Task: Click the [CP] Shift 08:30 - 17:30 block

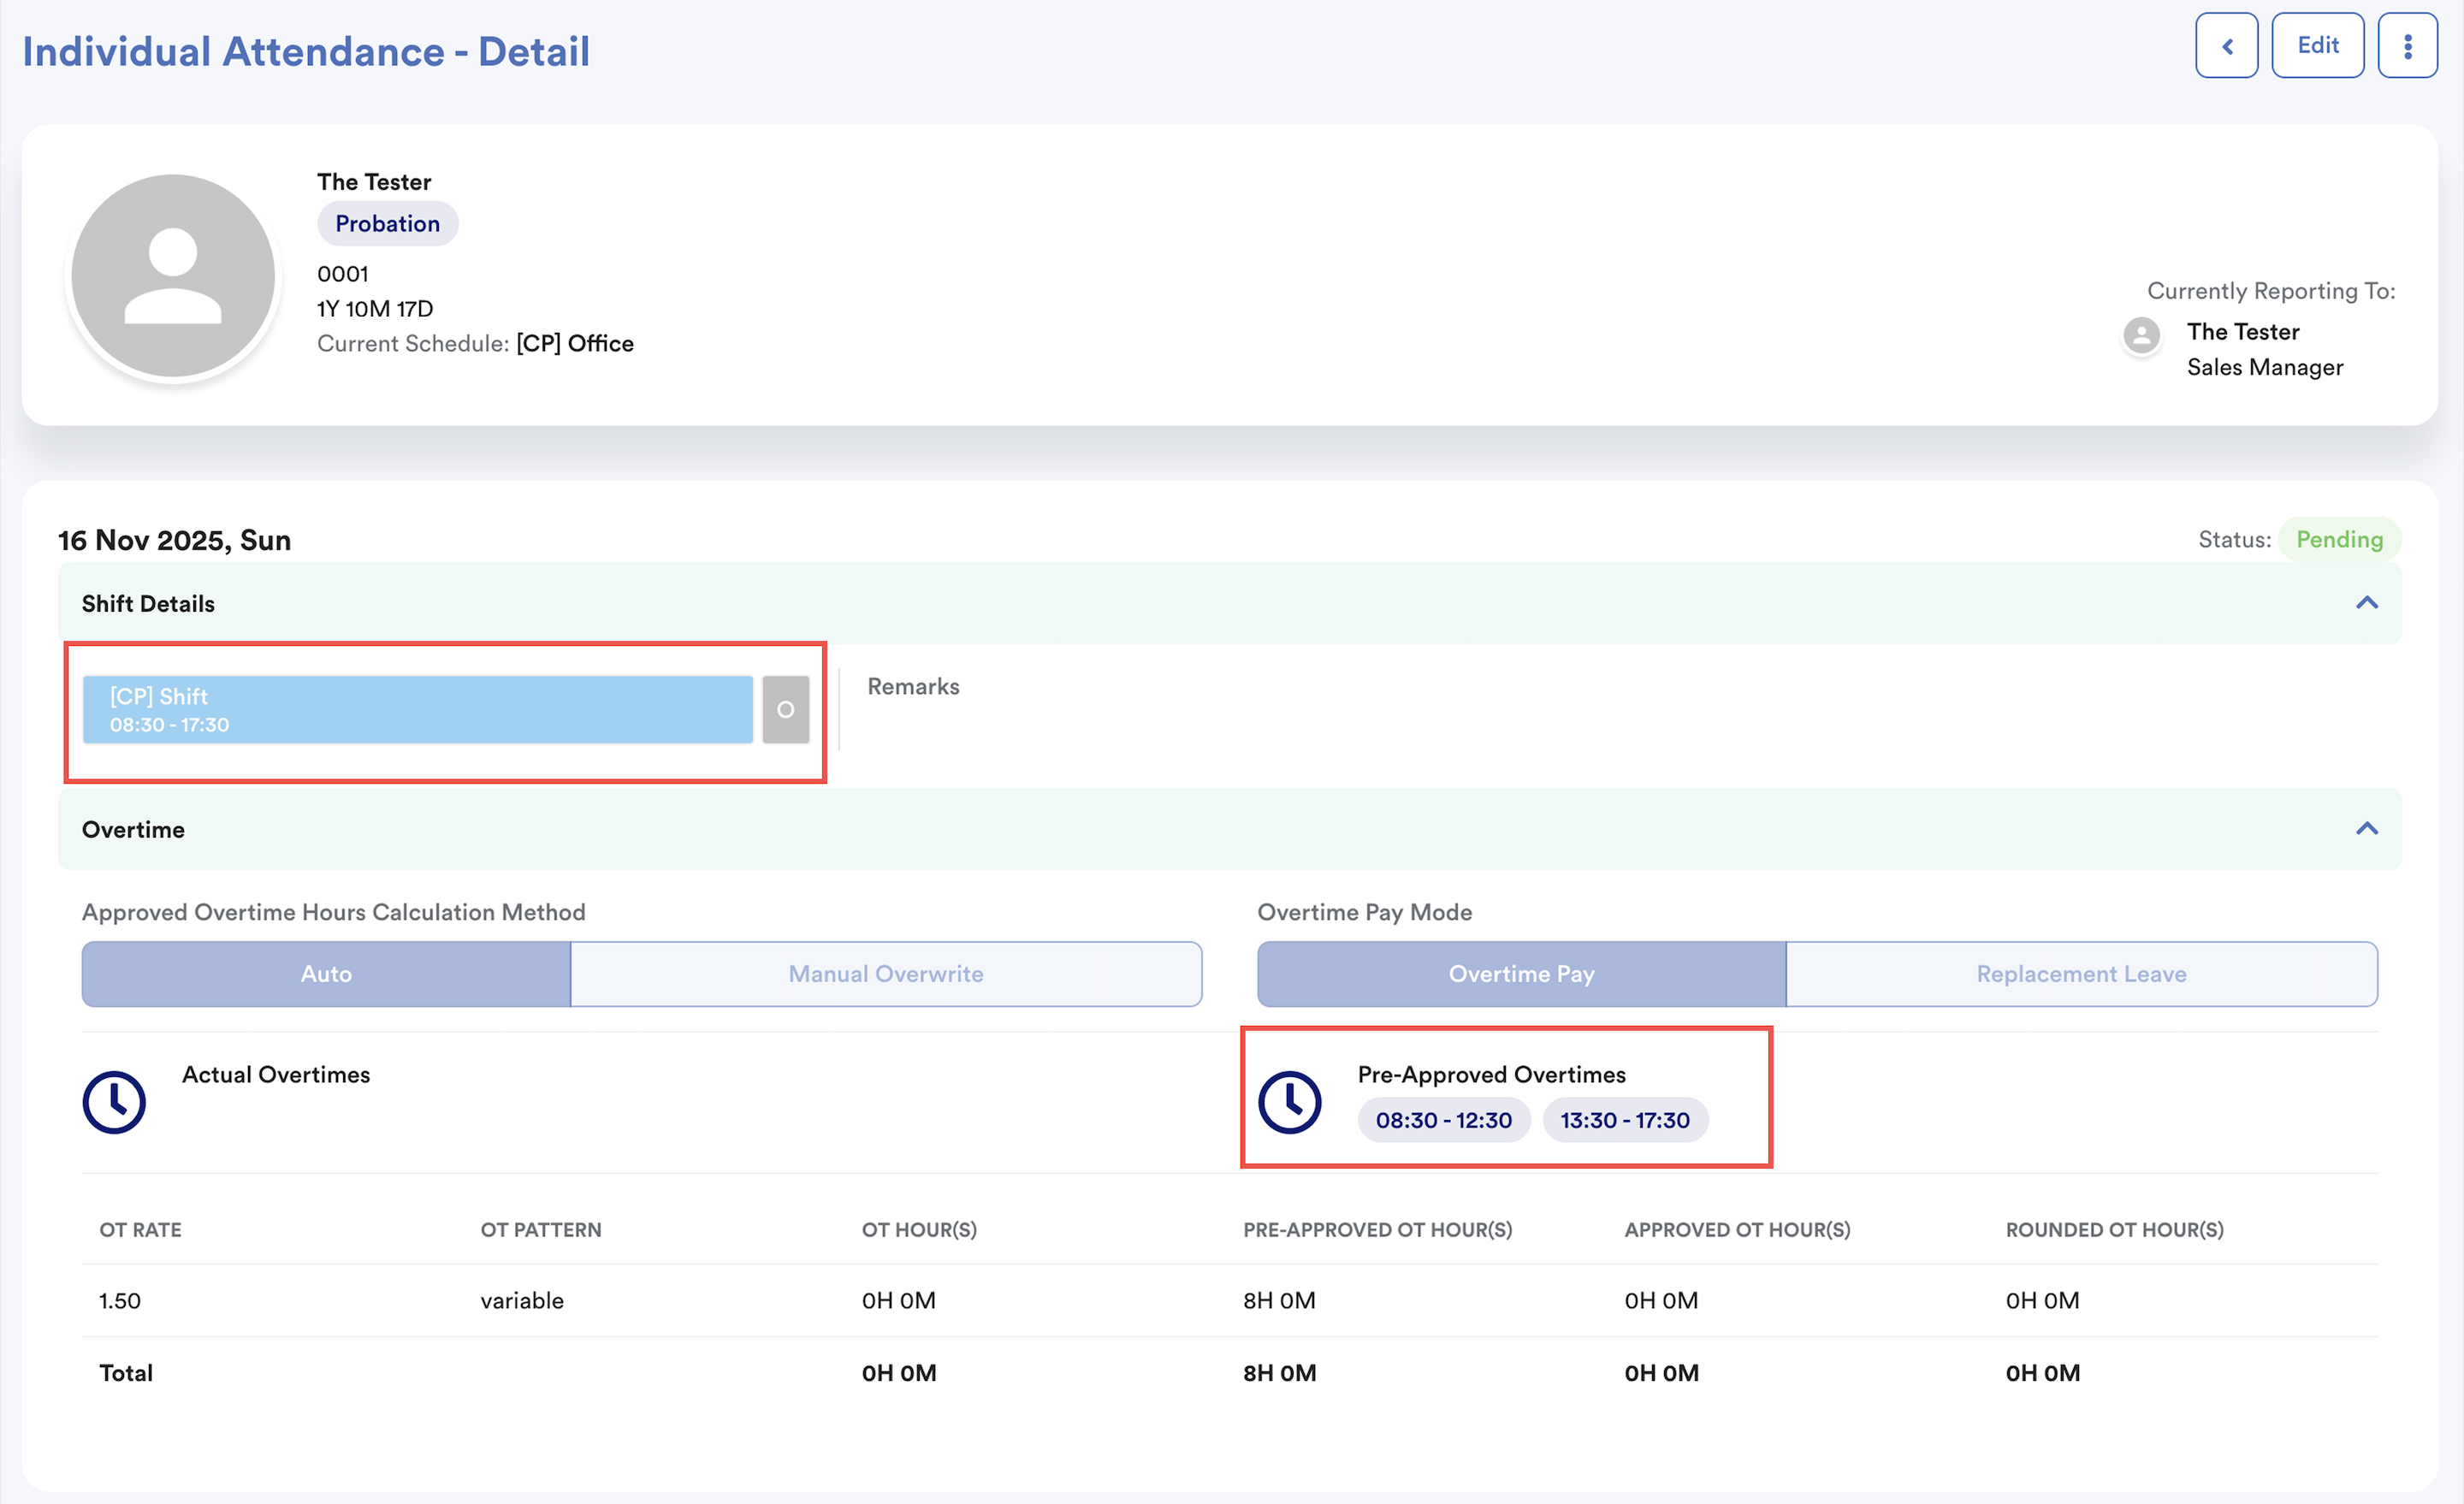Action: pyautogui.click(x=417, y=709)
